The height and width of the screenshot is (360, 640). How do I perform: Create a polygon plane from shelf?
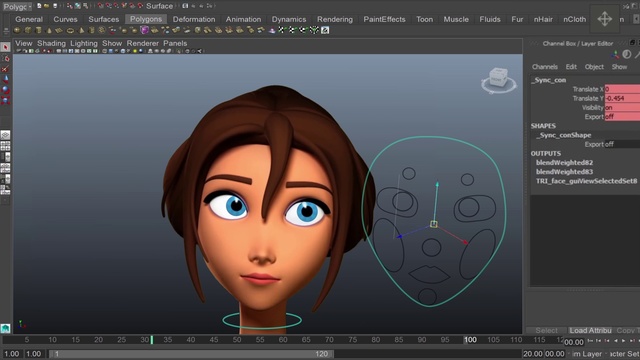[x=59, y=30]
